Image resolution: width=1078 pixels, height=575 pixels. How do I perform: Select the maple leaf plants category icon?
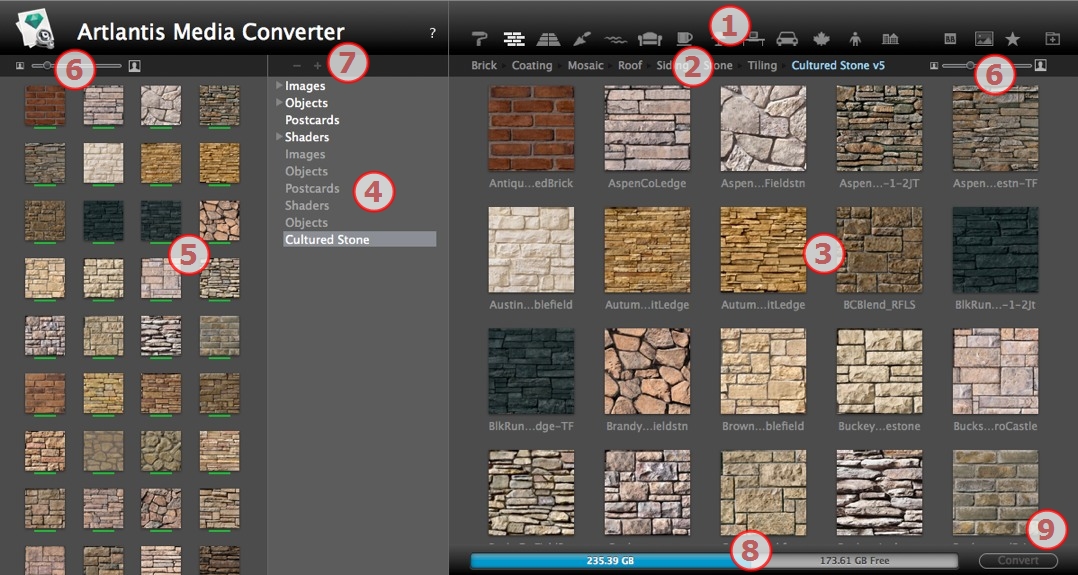[x=822, y=39]
